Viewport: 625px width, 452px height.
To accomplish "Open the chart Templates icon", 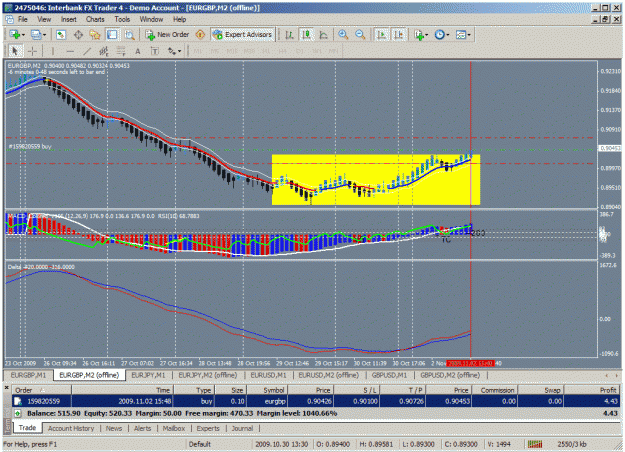I will click(461, 35).
